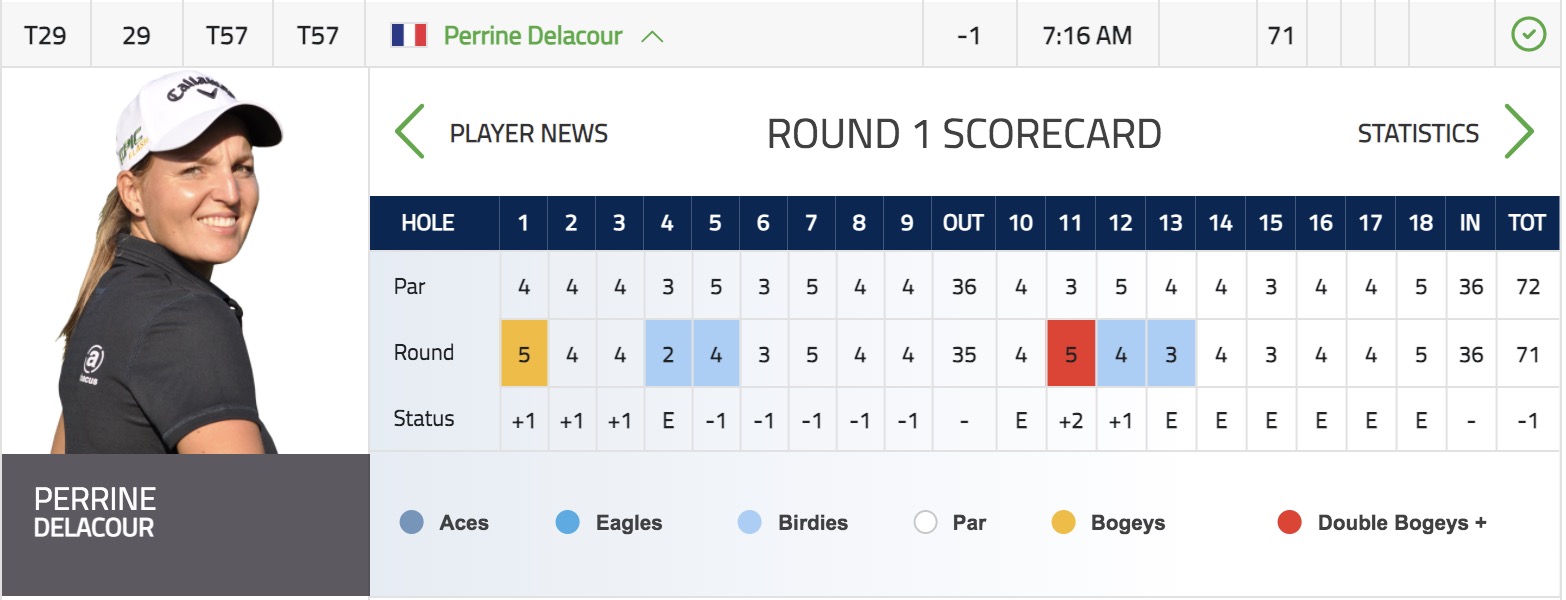
Task: Select the Eagles legend dot
Action: pos(567,522)
